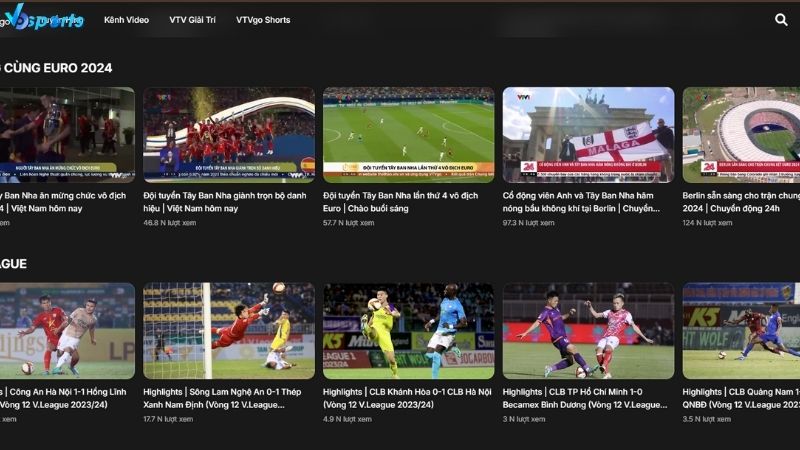The image size is (800, 450).
Task: Open 'Highlights | CLB TP Hồ Chí Minh 1-0 Becamex Bình Dương' title
Action: point(585,398)
